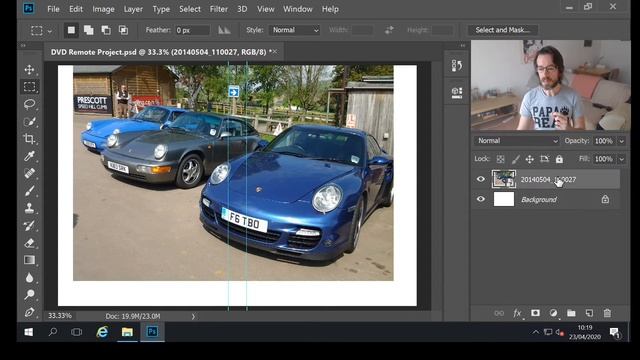Toggle prevent artboard auto-nesting lock
This screenshot has height=360, width=640.
[x=544, y=159]
